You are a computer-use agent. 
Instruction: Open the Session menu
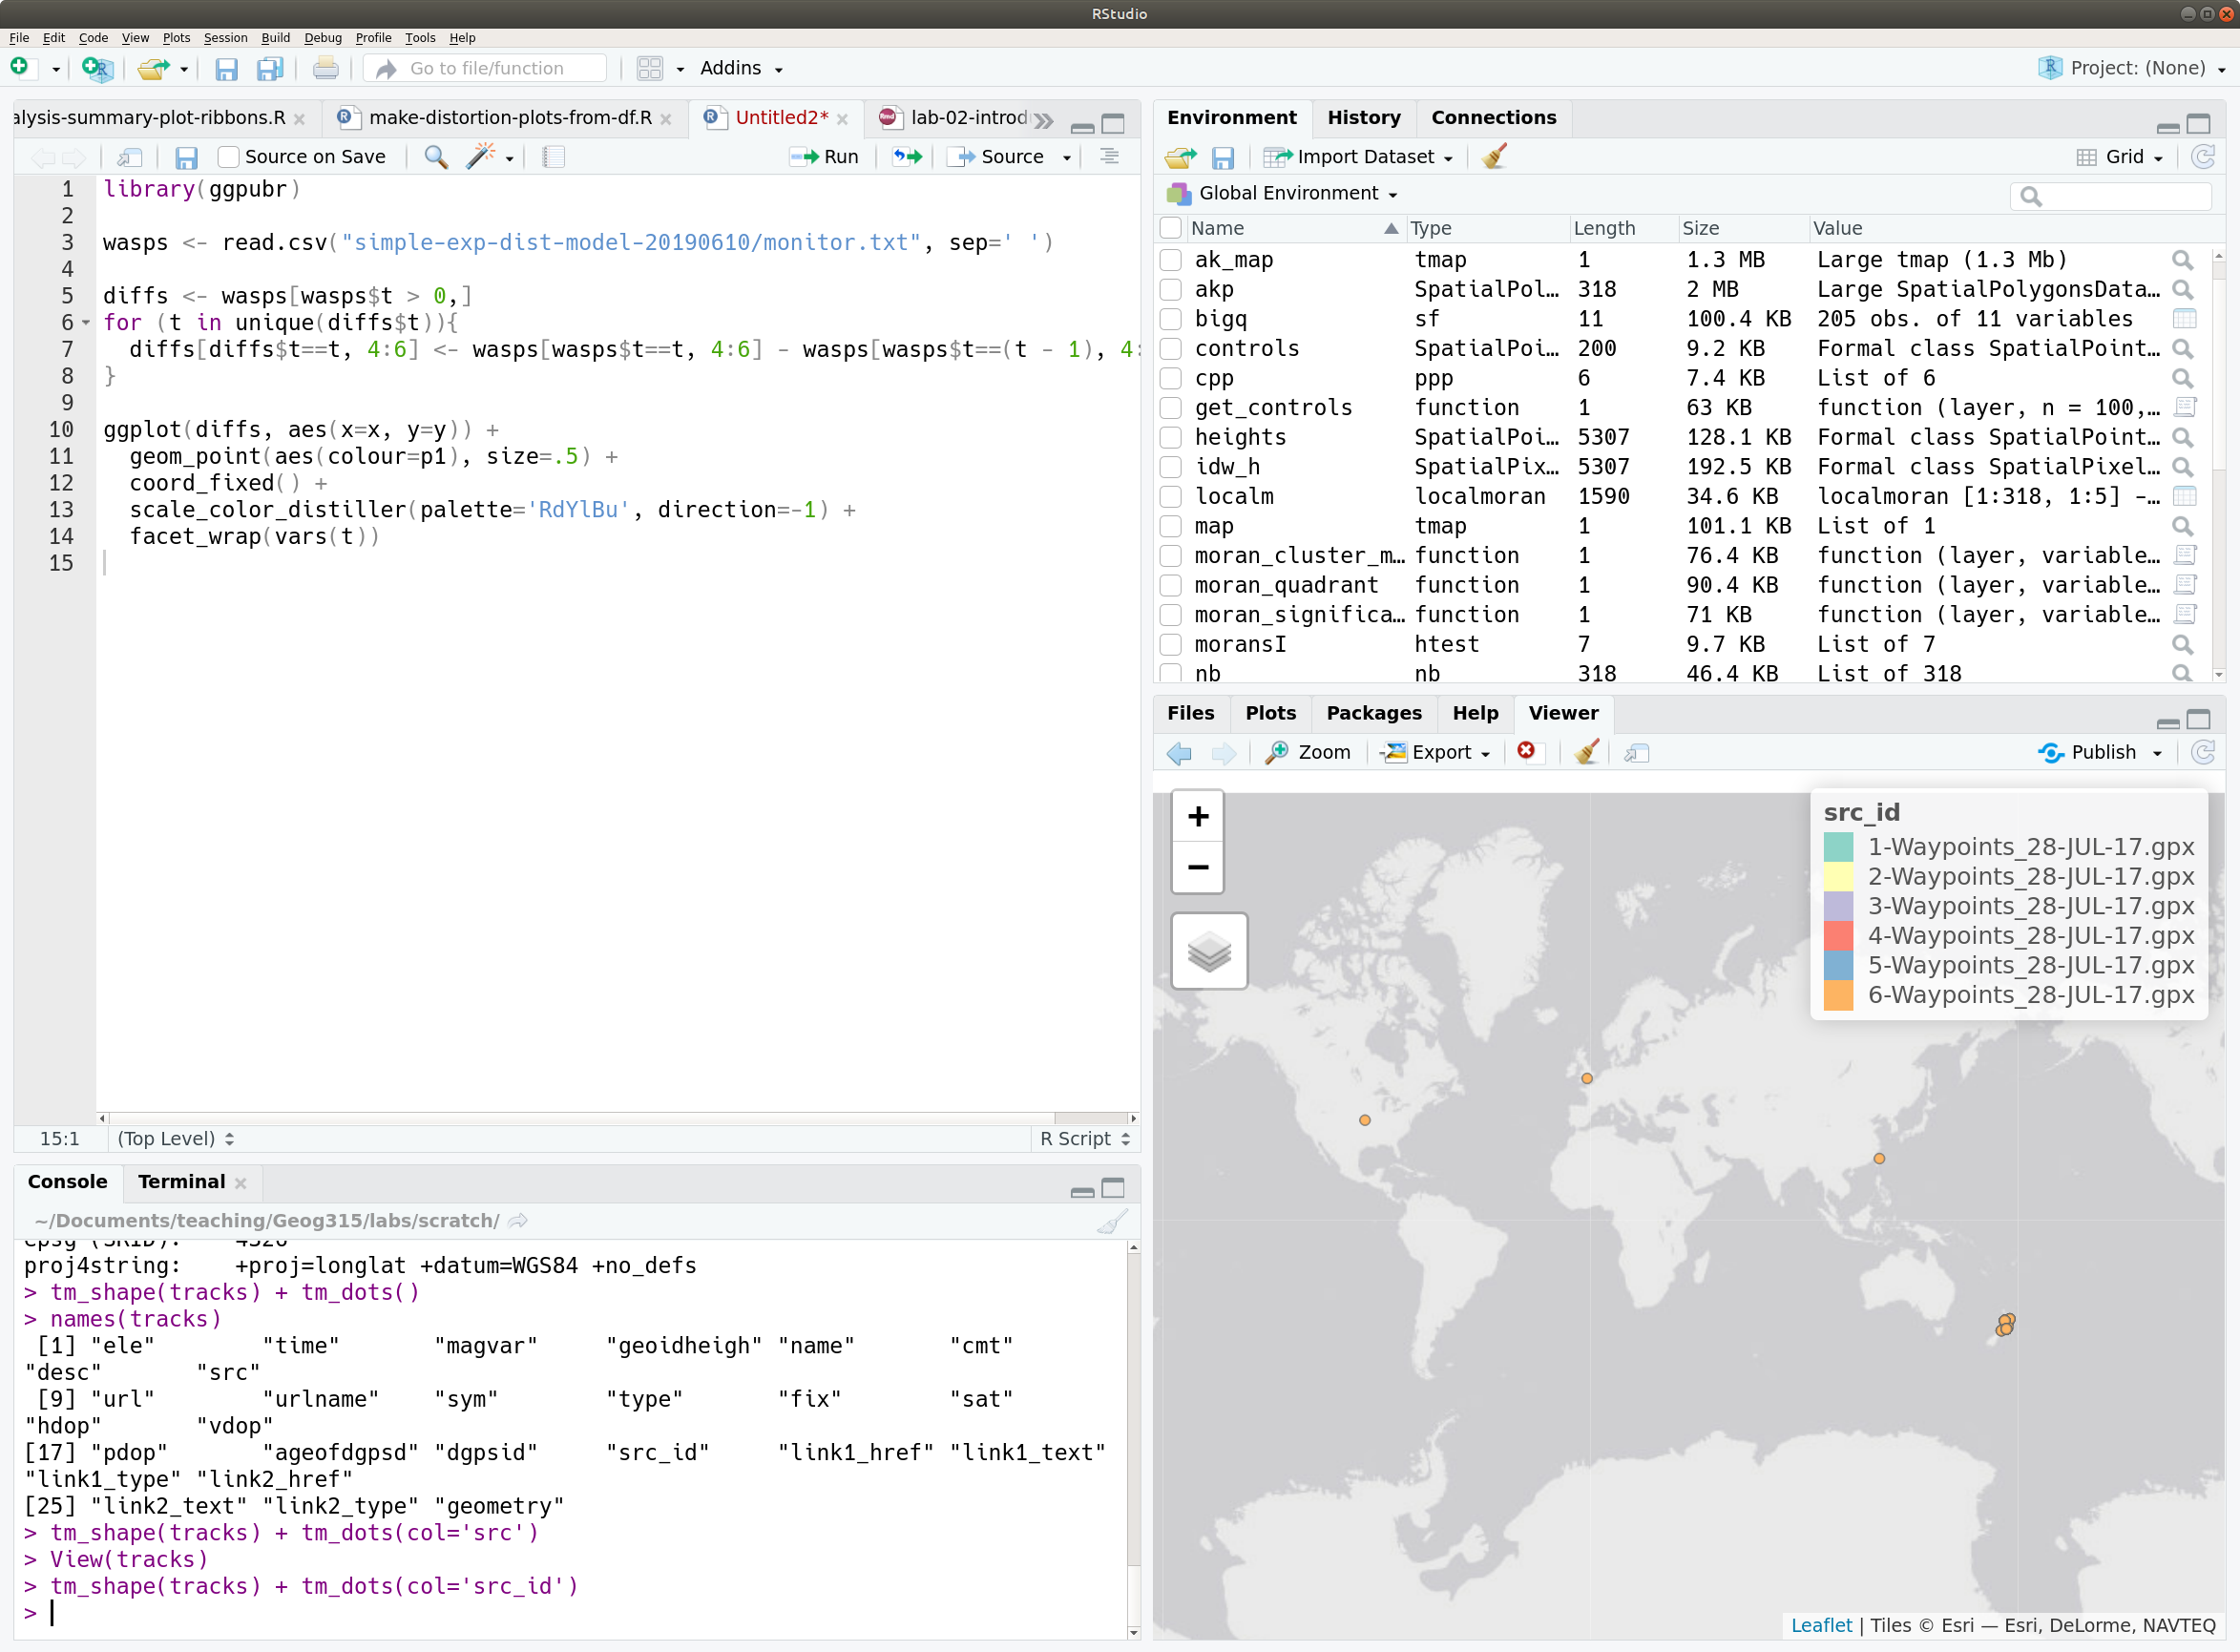pos(225,38)
